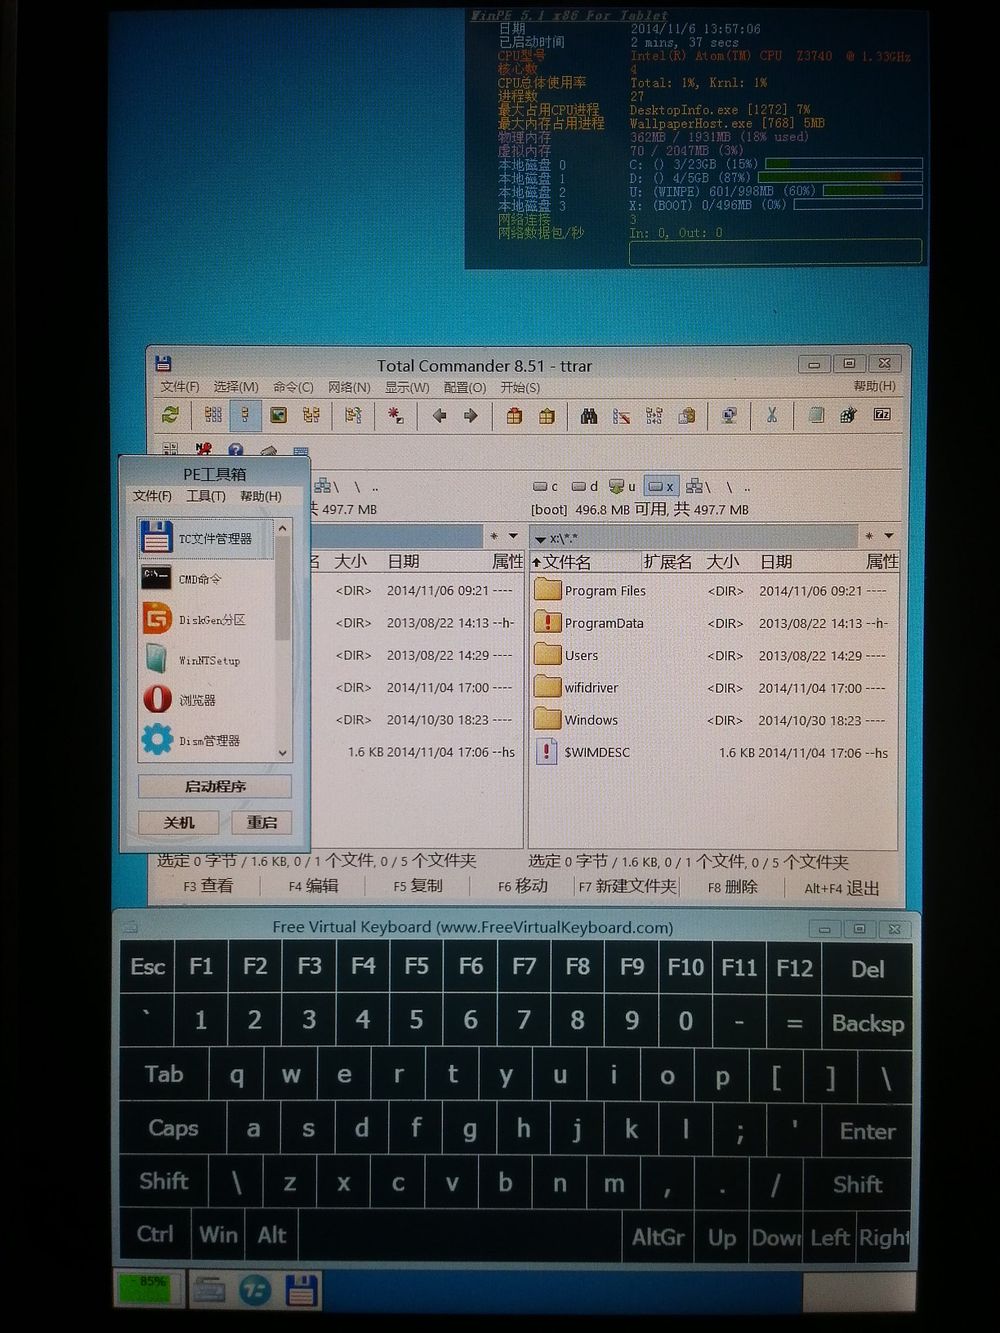Open 配置(O) menu in Total Commander
Image resolution: width=1000 pixels, height=1333 pixels.
[465, 387]
